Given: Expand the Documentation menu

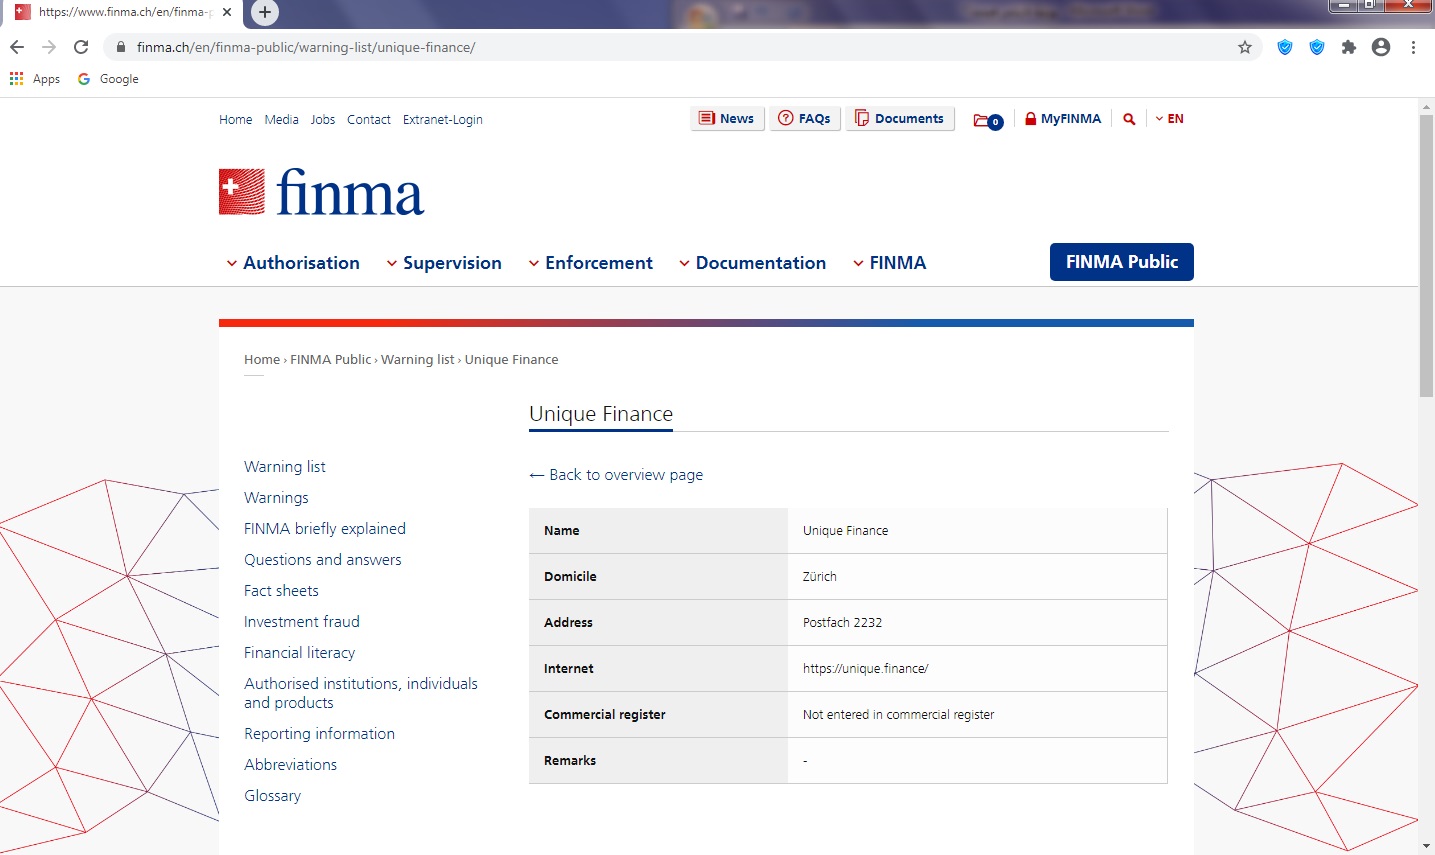Looking at the screenshot, I should pyautogui.click(x=752, y=263).
